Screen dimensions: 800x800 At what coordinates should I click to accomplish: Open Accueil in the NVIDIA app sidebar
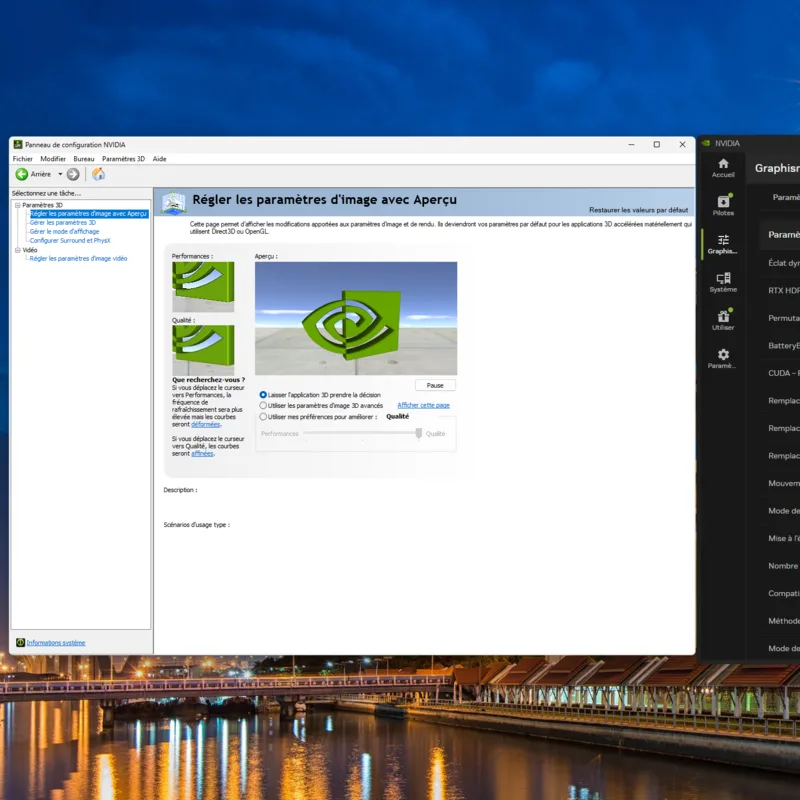coord(723,168)
